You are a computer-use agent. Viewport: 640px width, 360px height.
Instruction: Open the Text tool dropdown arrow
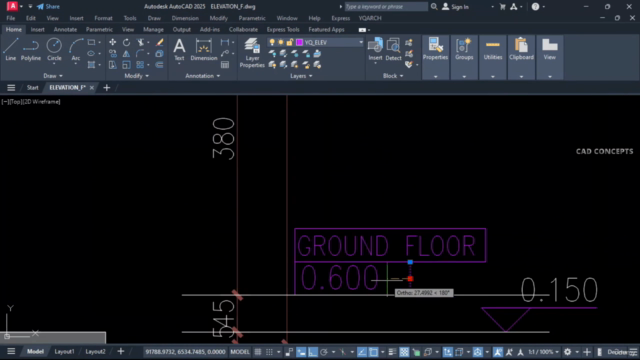179,64
